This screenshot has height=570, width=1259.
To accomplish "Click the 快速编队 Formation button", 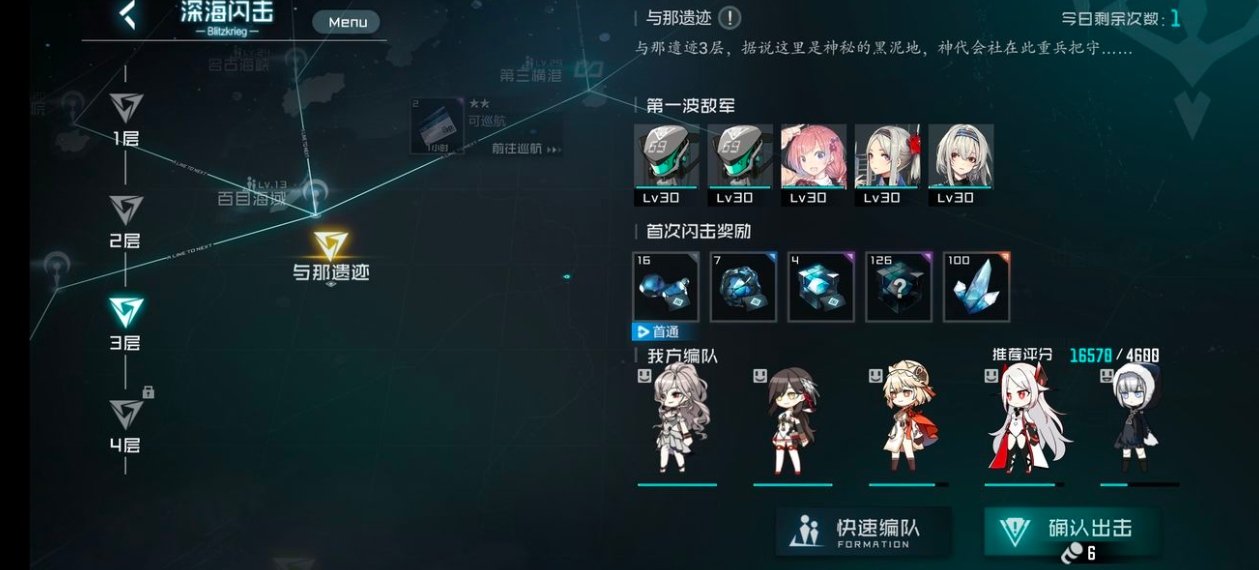I will tap(864, 532).
